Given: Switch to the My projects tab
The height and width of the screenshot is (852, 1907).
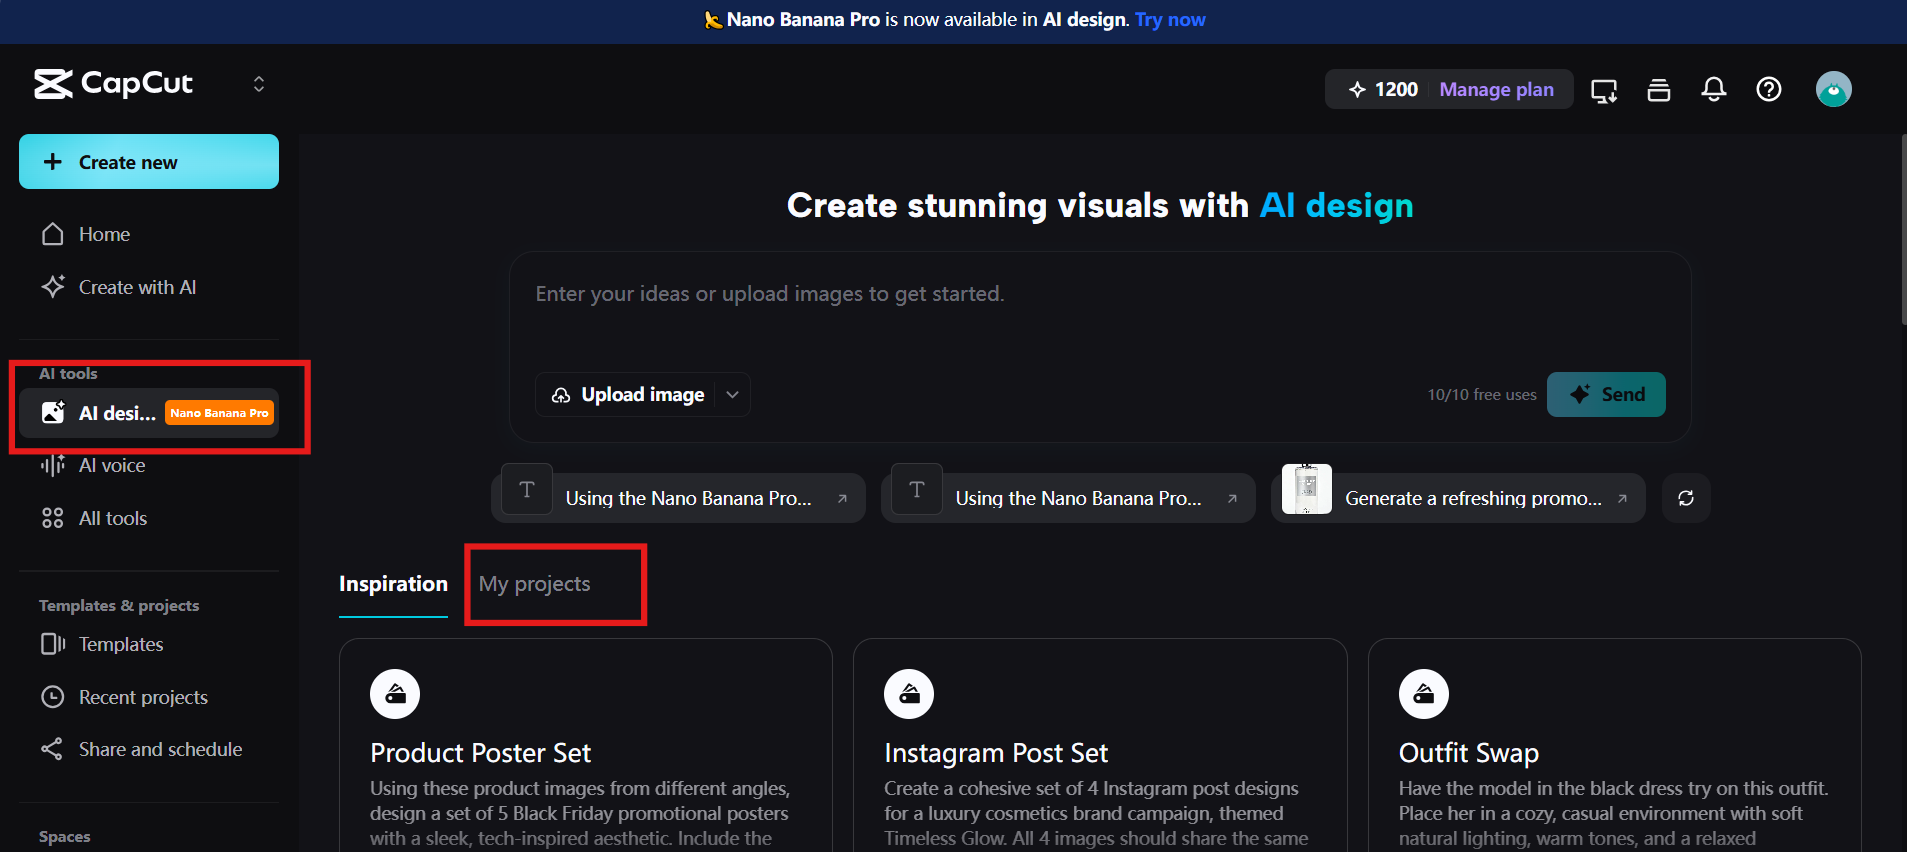Looking at the screenshot, I should click(534, 584).
